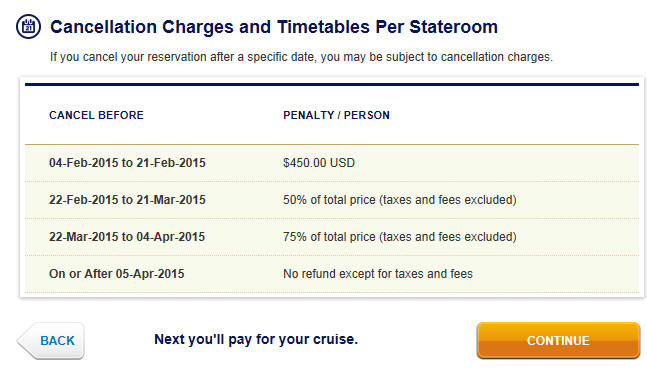647x387 pixels.
Task: Click the No refund except for taxes text
Action: tap(378, 274)
